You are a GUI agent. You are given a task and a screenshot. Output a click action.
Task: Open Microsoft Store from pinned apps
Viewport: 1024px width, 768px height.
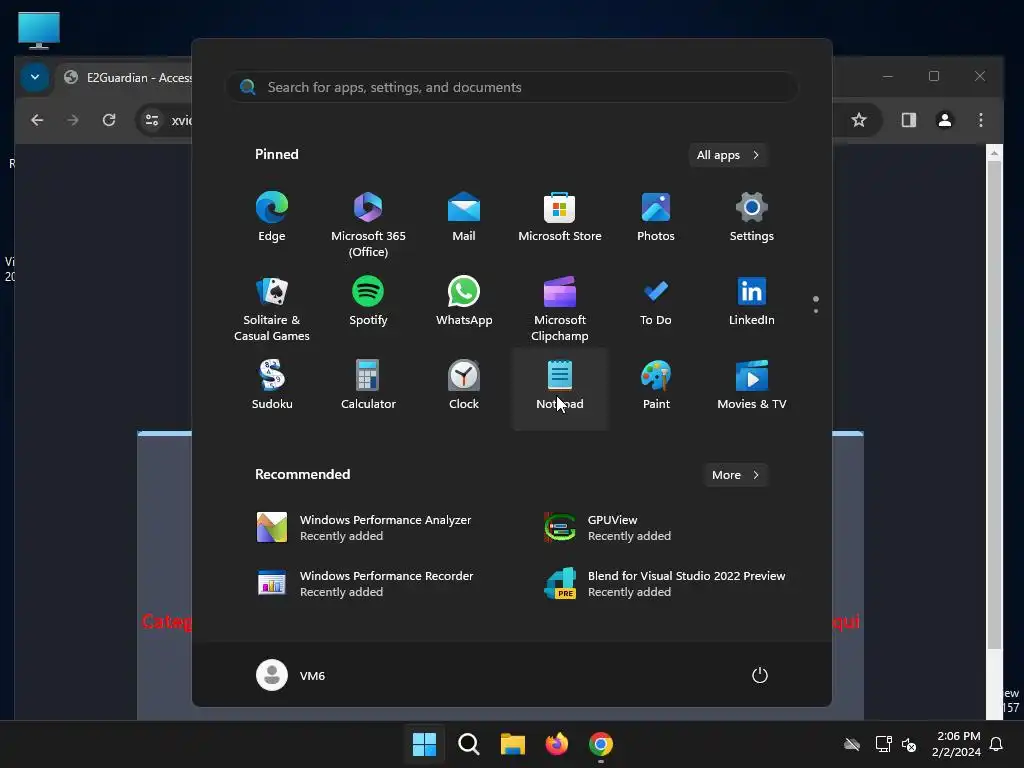point(560,217)
